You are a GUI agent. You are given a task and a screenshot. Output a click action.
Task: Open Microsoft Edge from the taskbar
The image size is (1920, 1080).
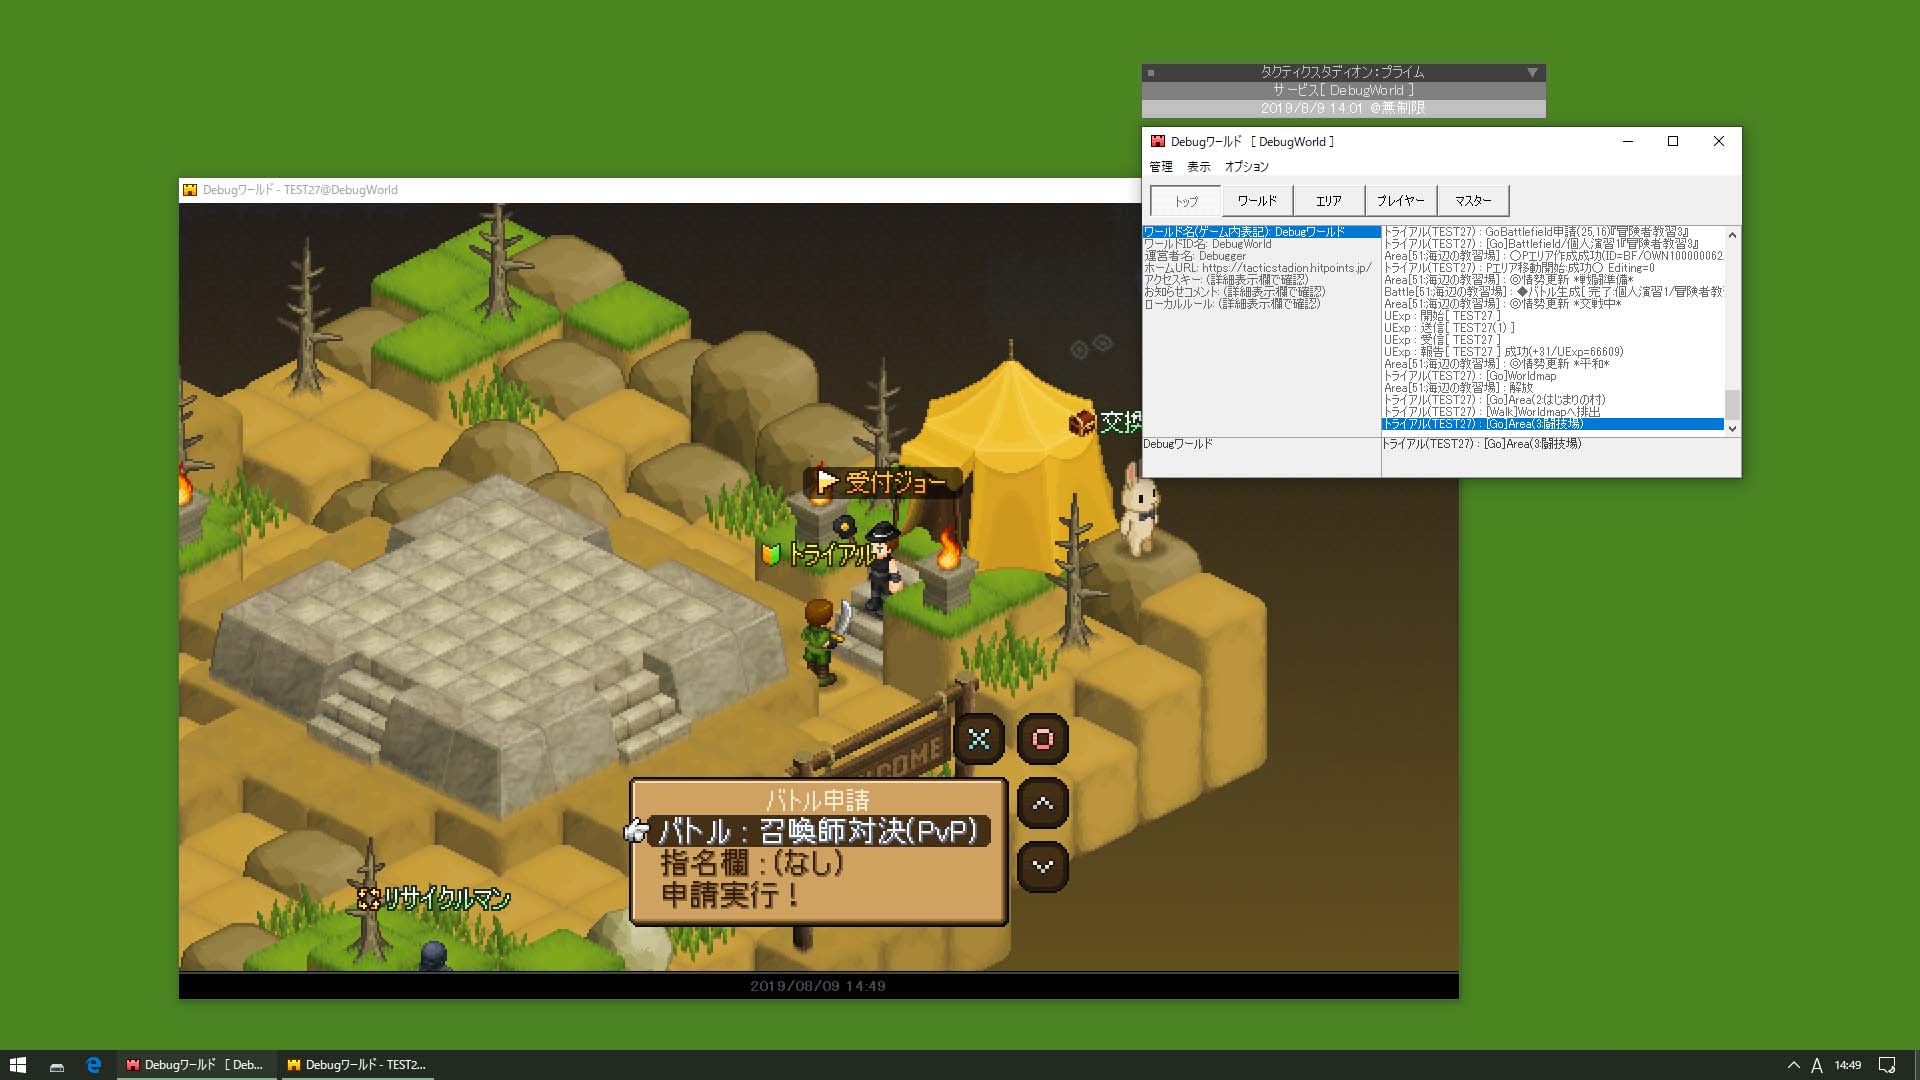pos(94,1065)
